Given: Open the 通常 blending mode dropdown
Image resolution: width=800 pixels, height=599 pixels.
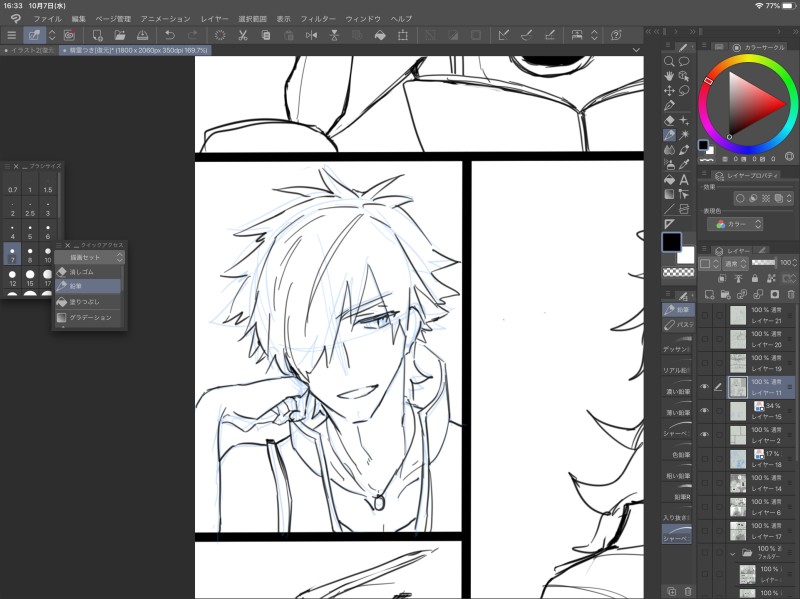Looking at the screenshot, I should coord(736,263).
